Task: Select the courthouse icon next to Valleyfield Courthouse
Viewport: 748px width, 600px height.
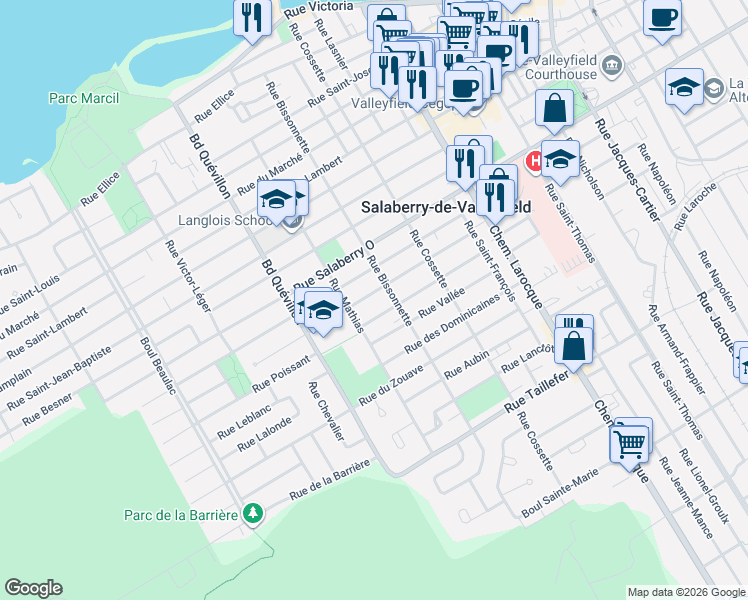Action: [612, 65]
